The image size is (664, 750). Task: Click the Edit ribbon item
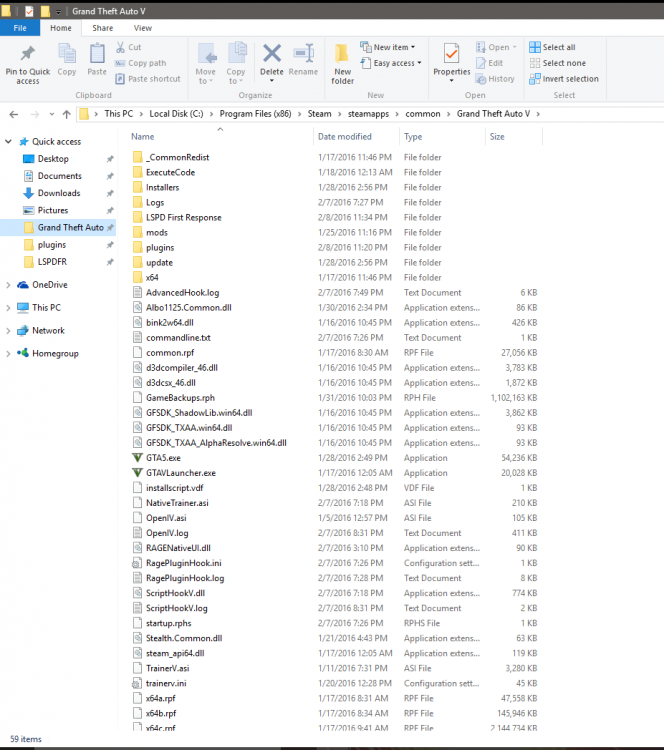tap(489, 63)
